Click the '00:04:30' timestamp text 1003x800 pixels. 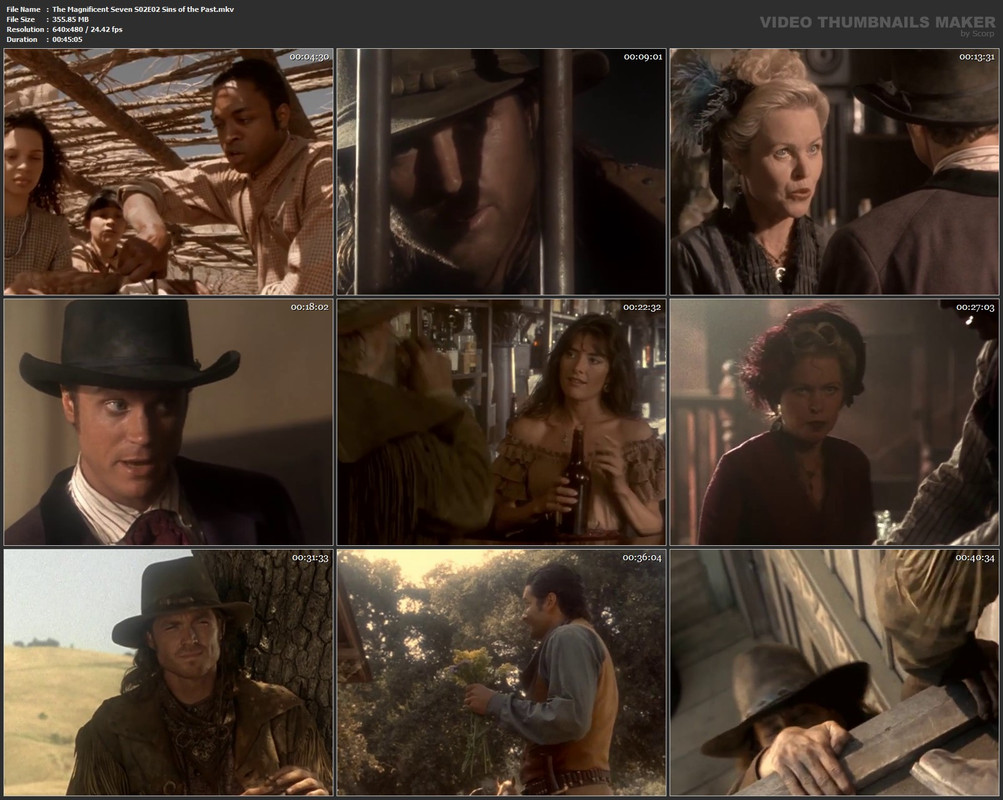[310, 57]
